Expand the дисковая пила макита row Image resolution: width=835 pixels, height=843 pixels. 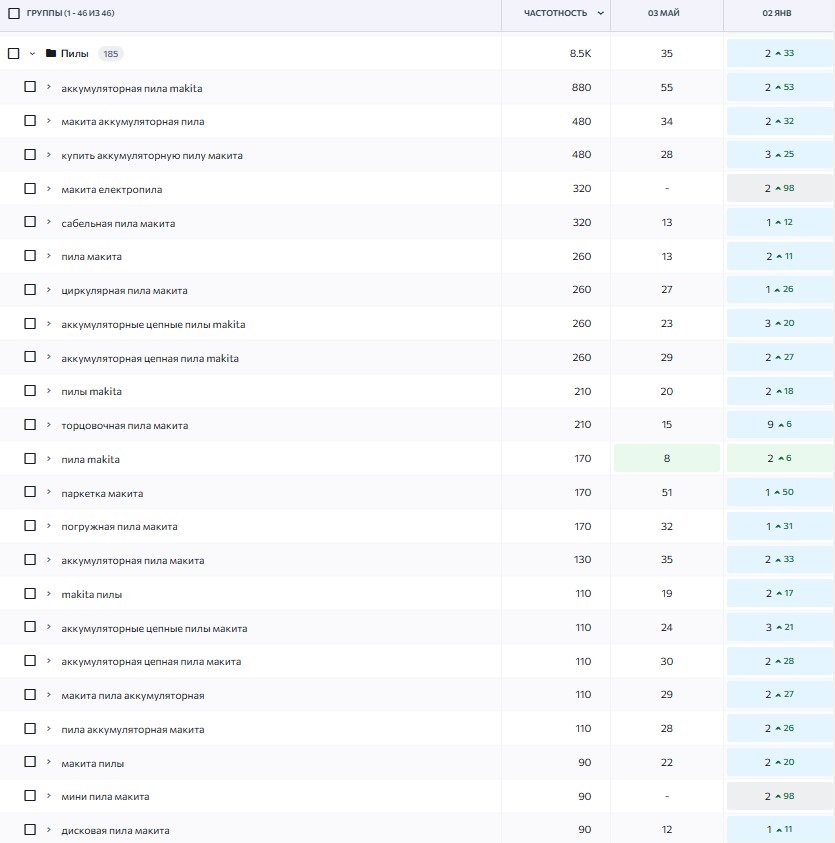(48, 830)
